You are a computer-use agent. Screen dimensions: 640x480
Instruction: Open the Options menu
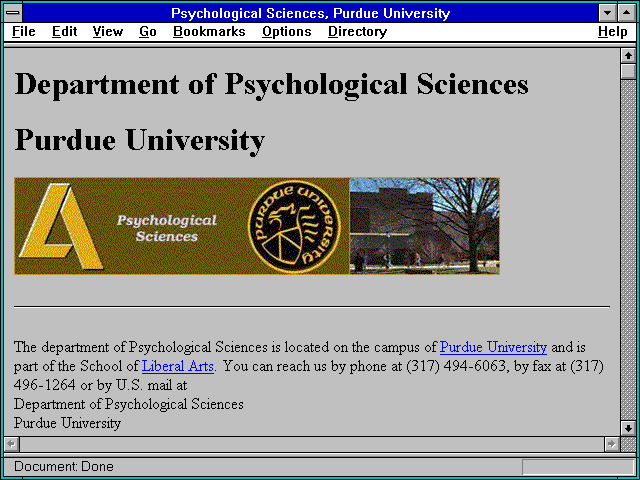click(x=287, y=32)
